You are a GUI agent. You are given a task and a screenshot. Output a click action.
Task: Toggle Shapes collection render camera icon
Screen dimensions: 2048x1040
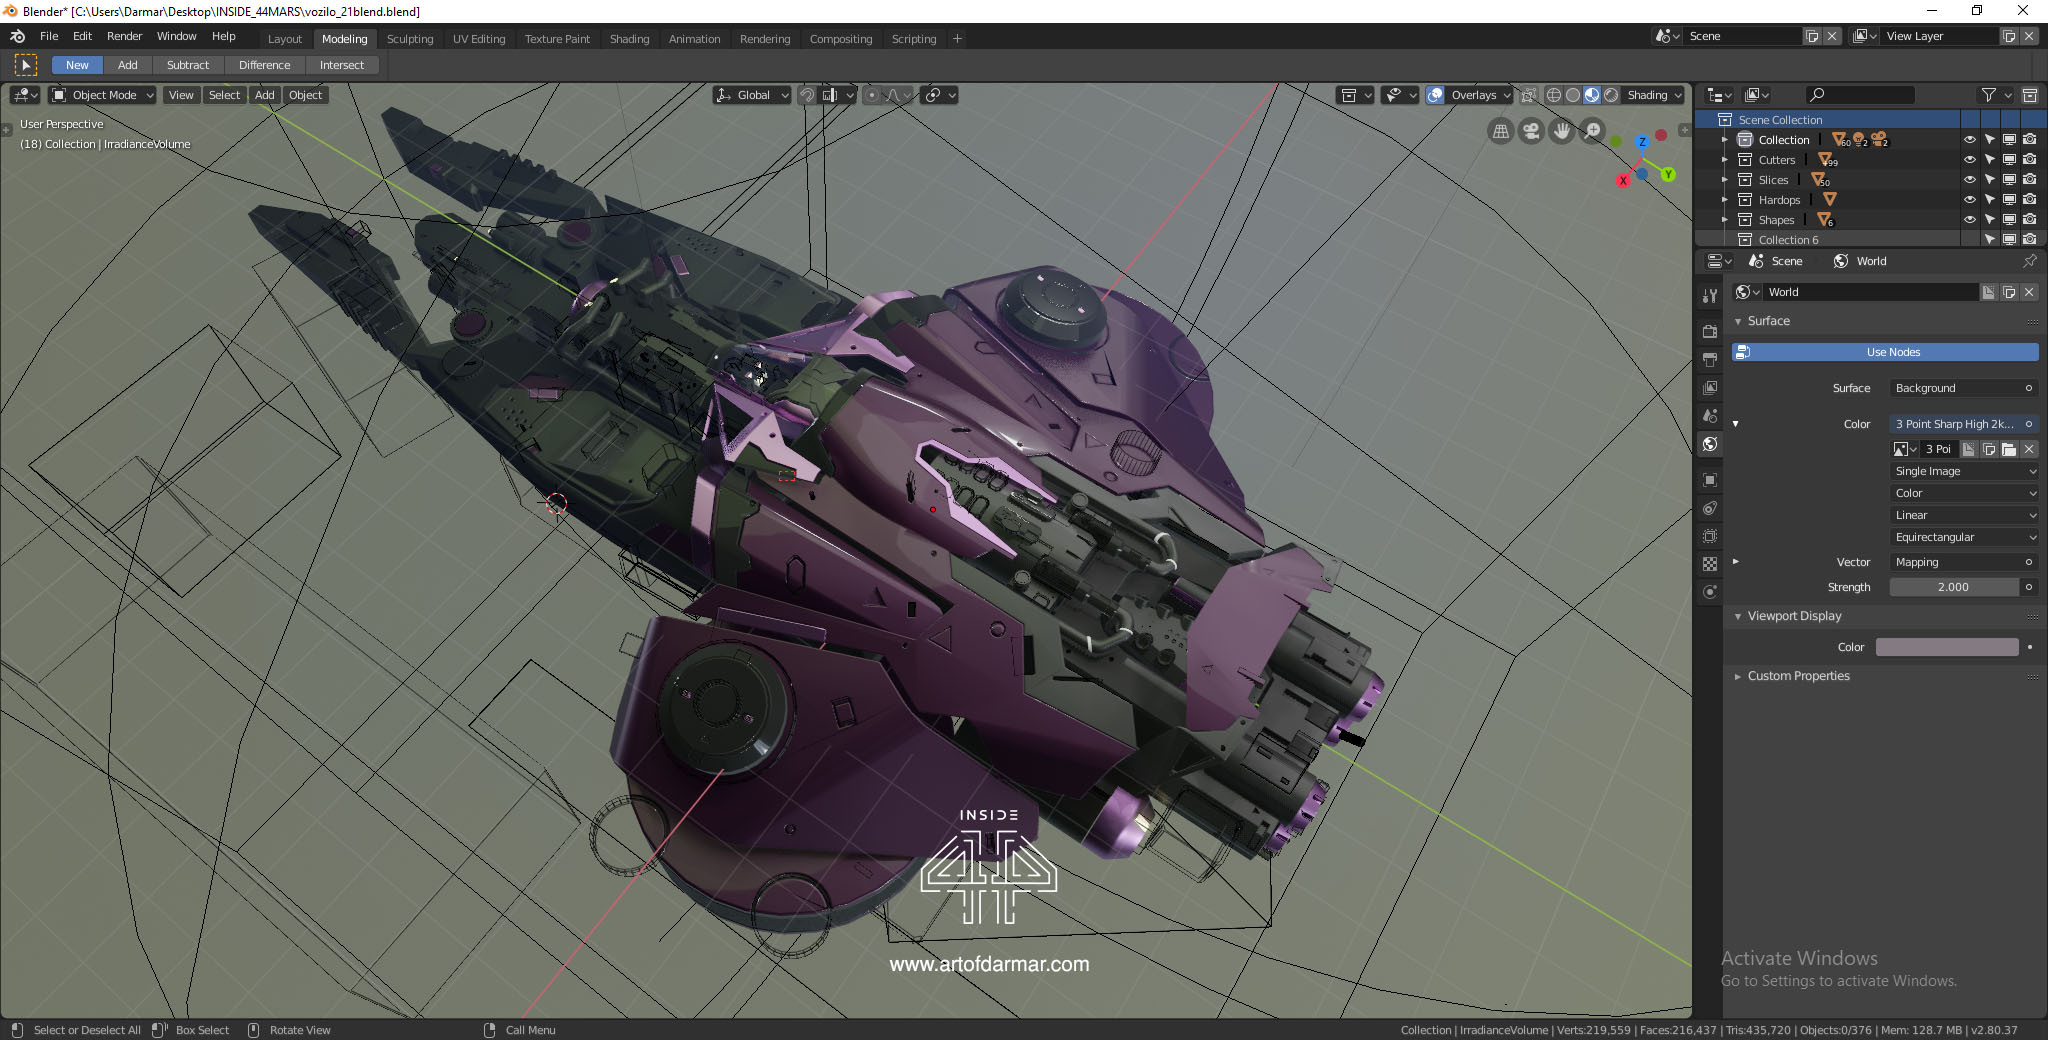click(2029, 220)
